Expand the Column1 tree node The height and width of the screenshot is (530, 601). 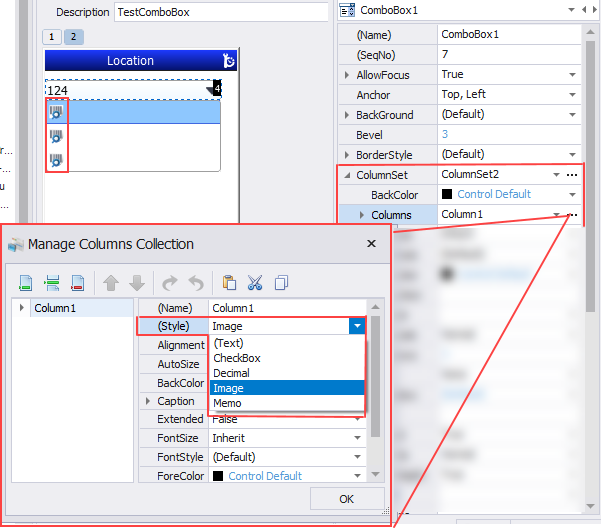tap(22, 308)
